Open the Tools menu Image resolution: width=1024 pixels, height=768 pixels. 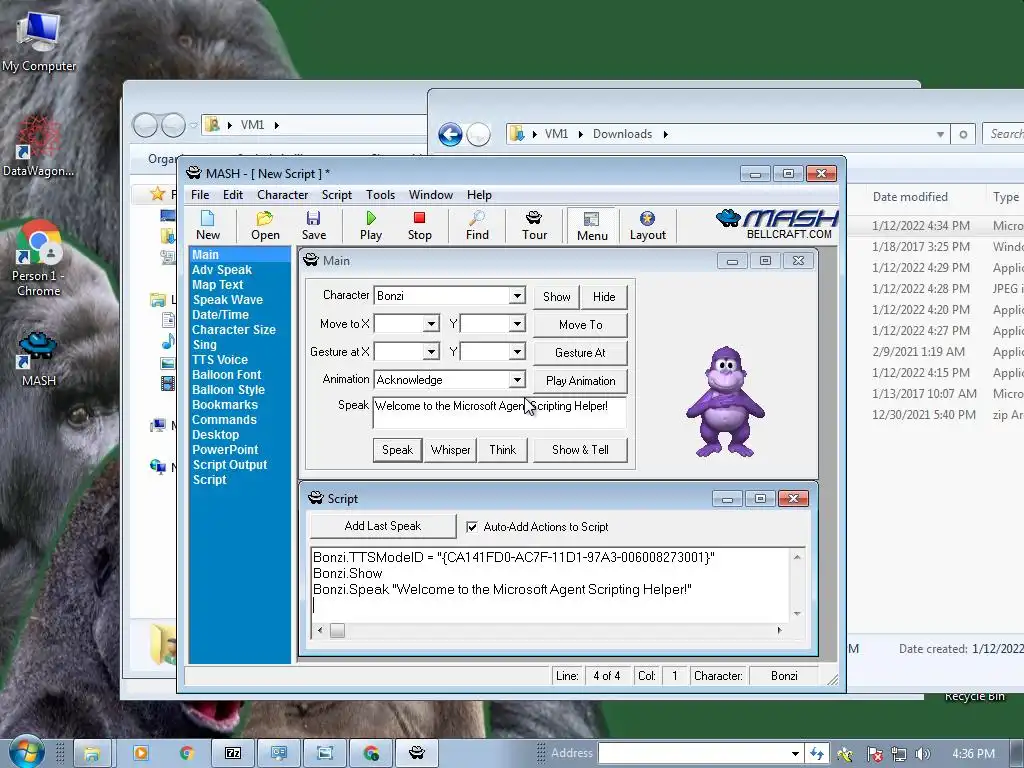(380, 195)
